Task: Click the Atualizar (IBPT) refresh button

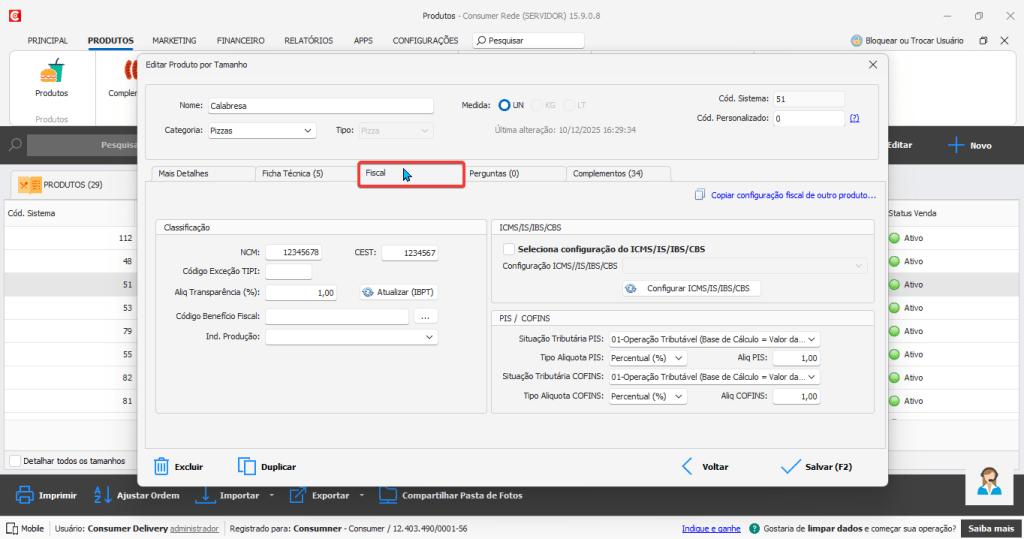Action: coord(399,292)
